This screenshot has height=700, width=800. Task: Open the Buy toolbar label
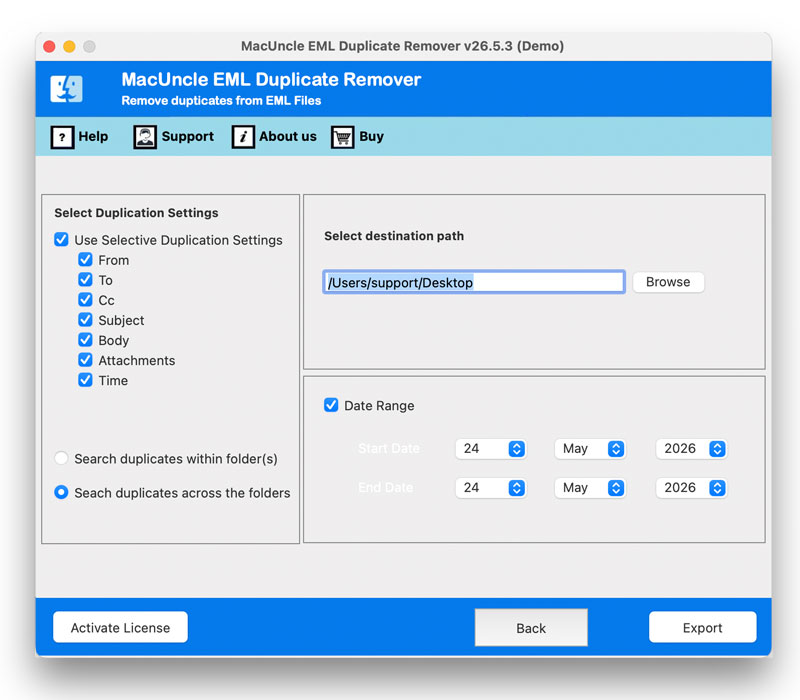click(371, 137)
